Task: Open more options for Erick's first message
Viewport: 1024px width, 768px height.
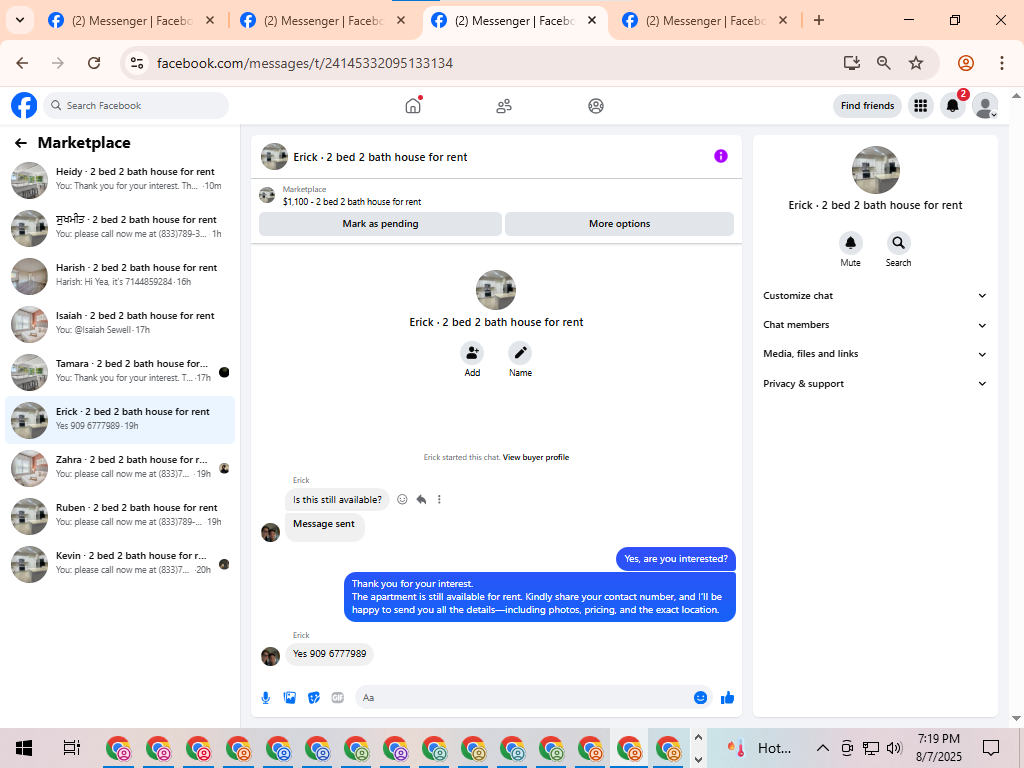Action: point(439,500)
